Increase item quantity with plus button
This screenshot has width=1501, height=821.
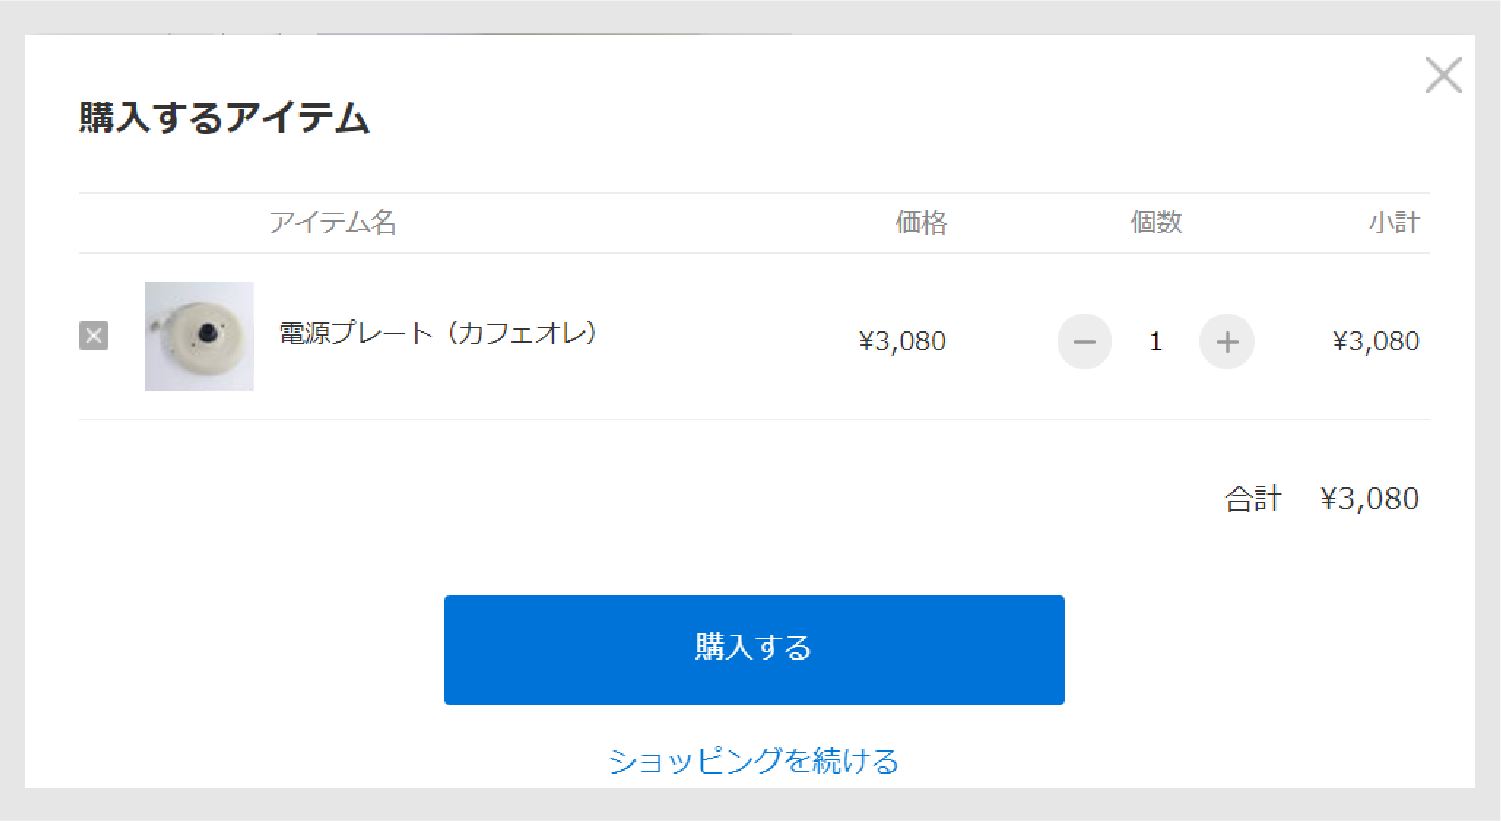(1227, 342)
